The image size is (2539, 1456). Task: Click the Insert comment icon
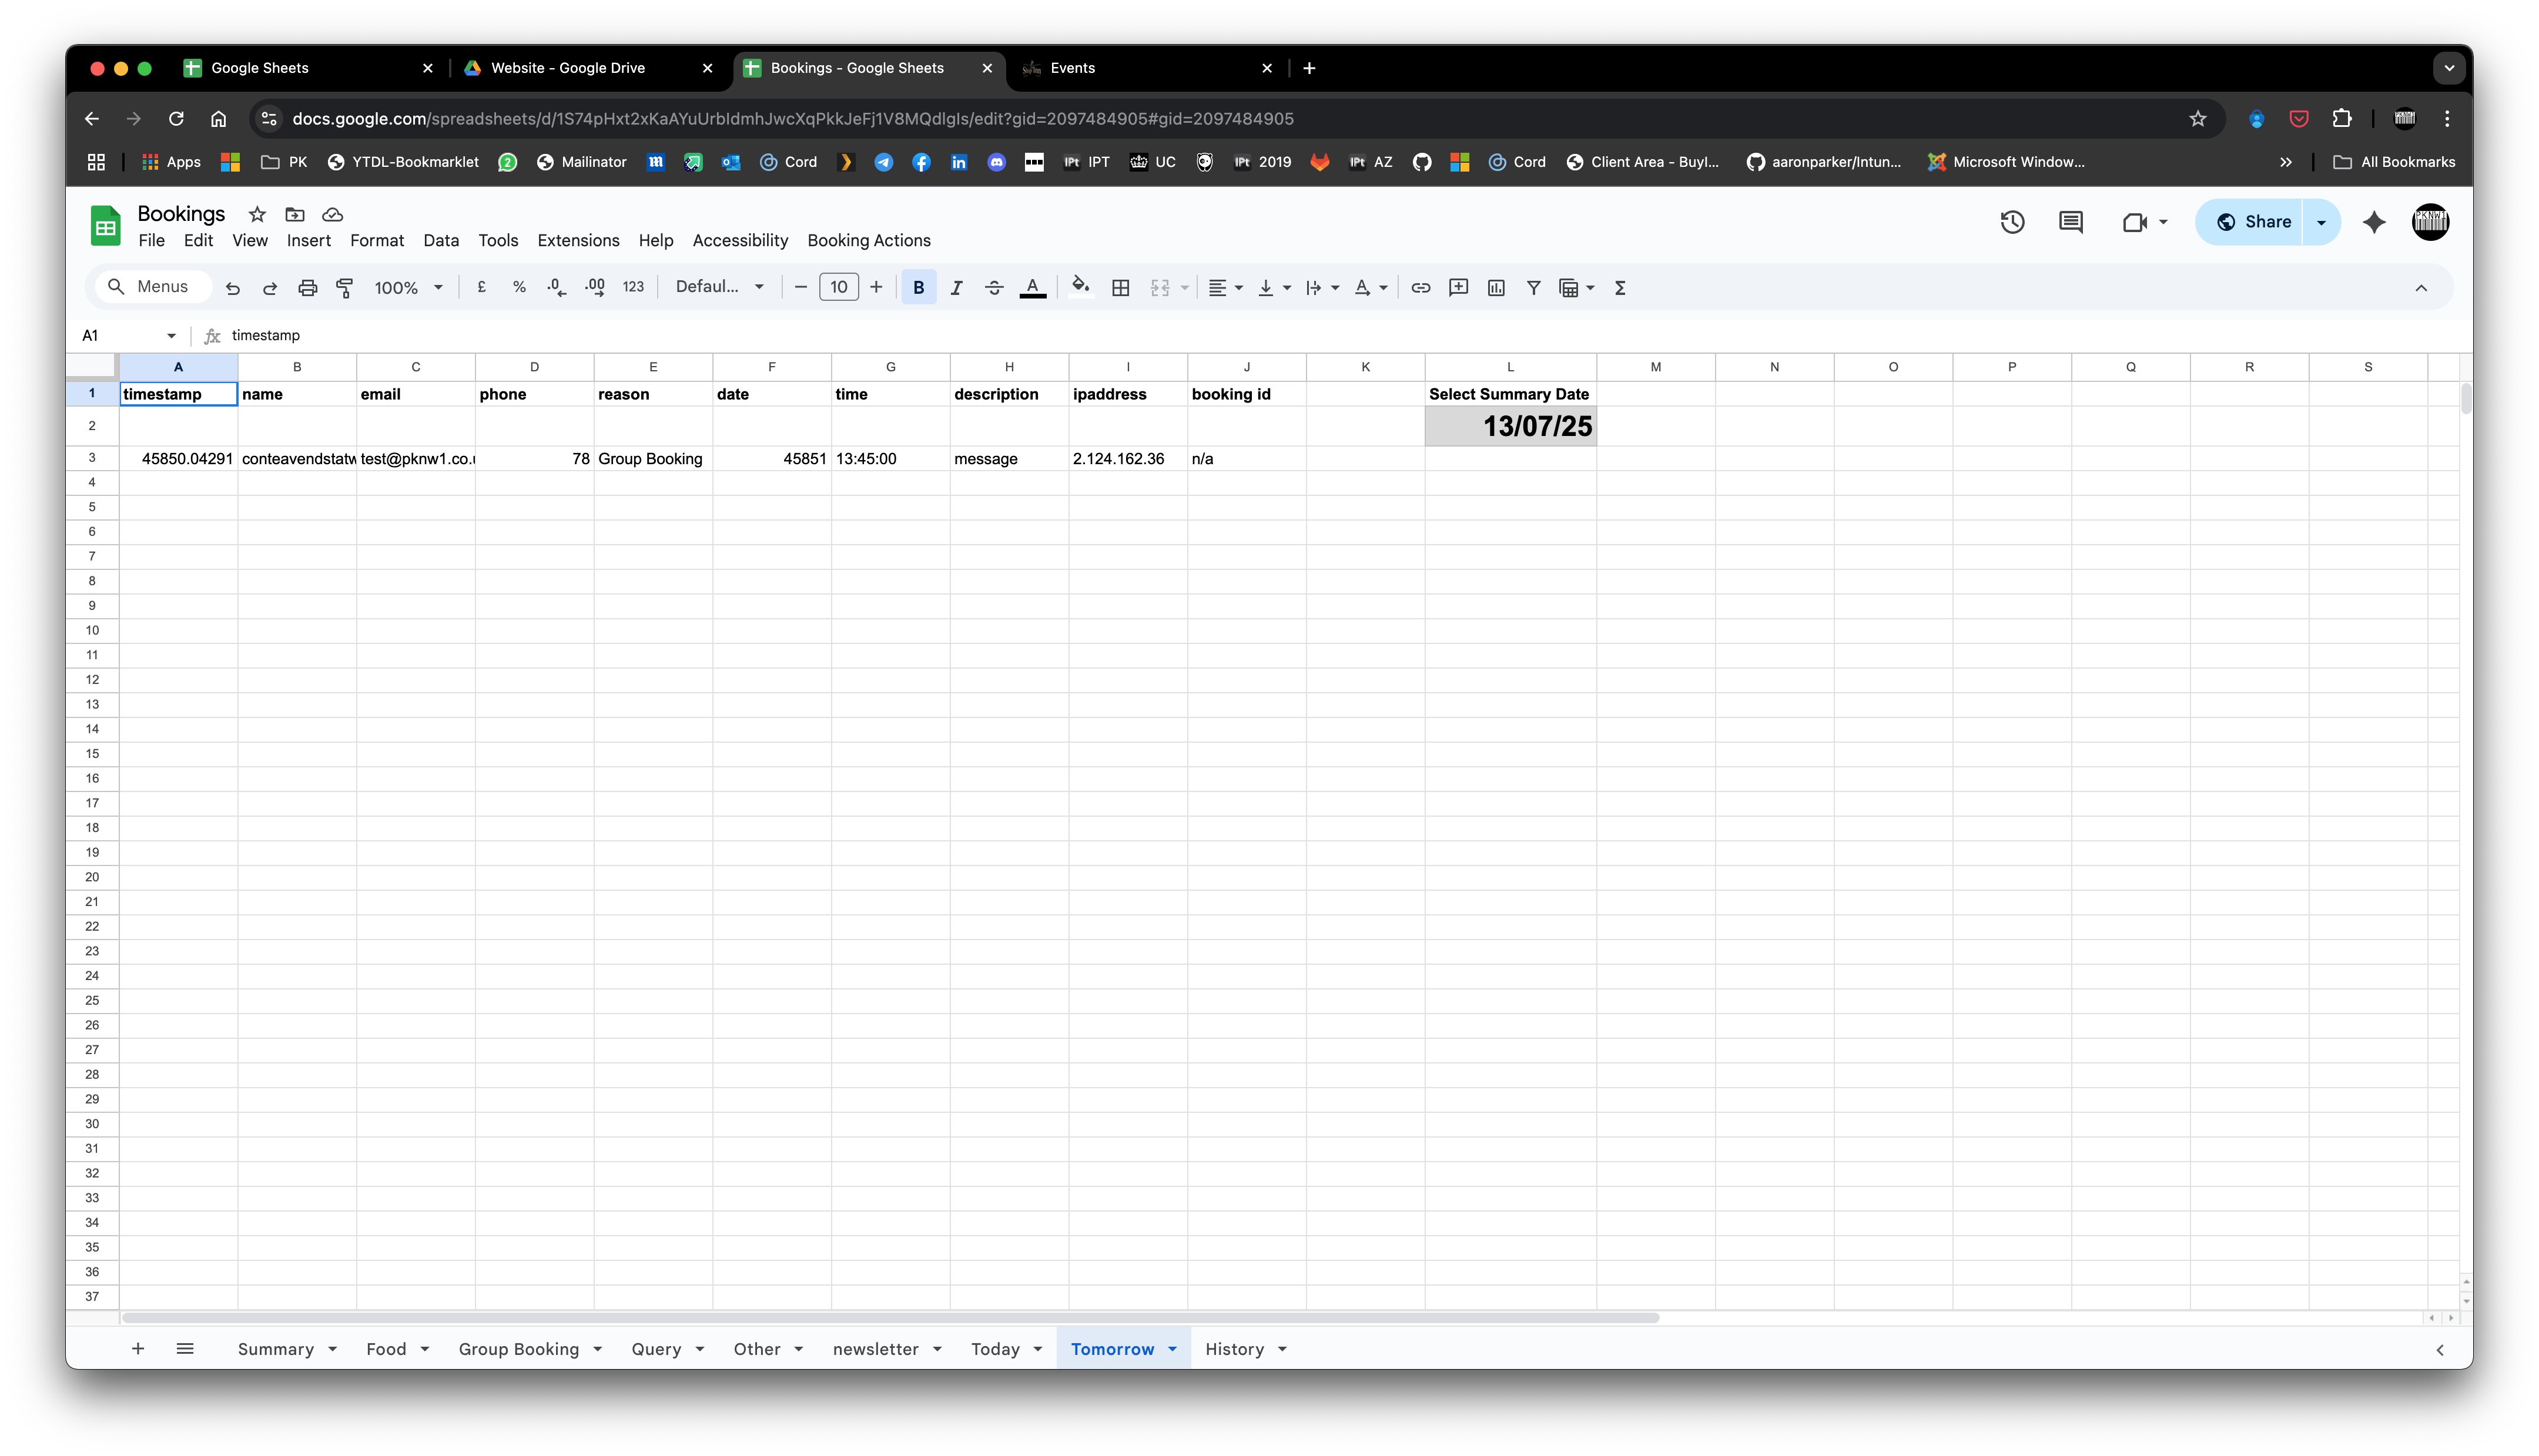click(x=1458, y=288)
